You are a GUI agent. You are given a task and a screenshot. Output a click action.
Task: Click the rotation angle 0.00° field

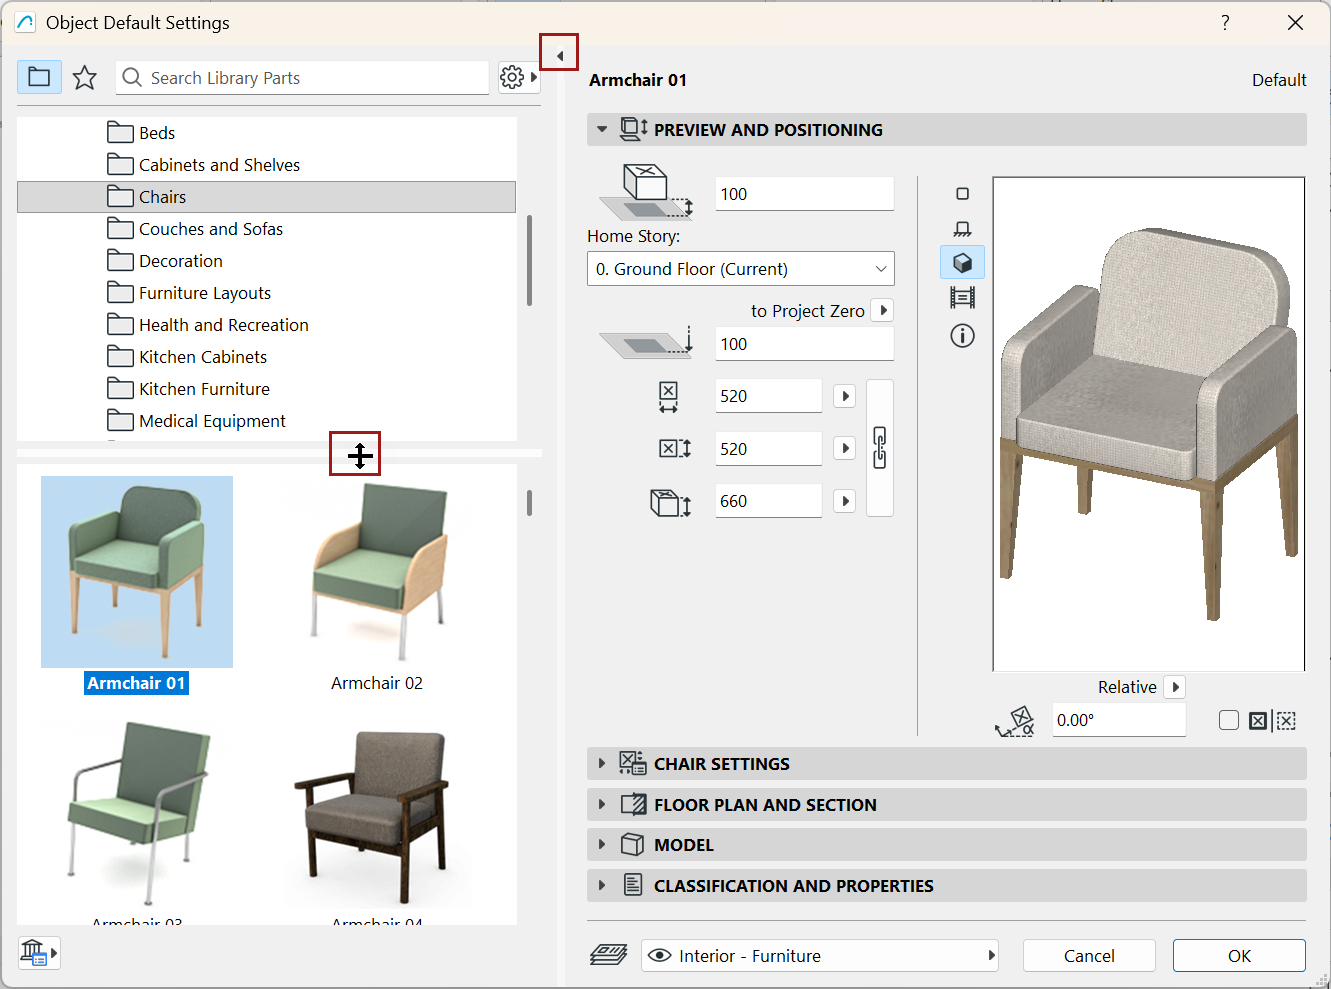(1119, 720)
